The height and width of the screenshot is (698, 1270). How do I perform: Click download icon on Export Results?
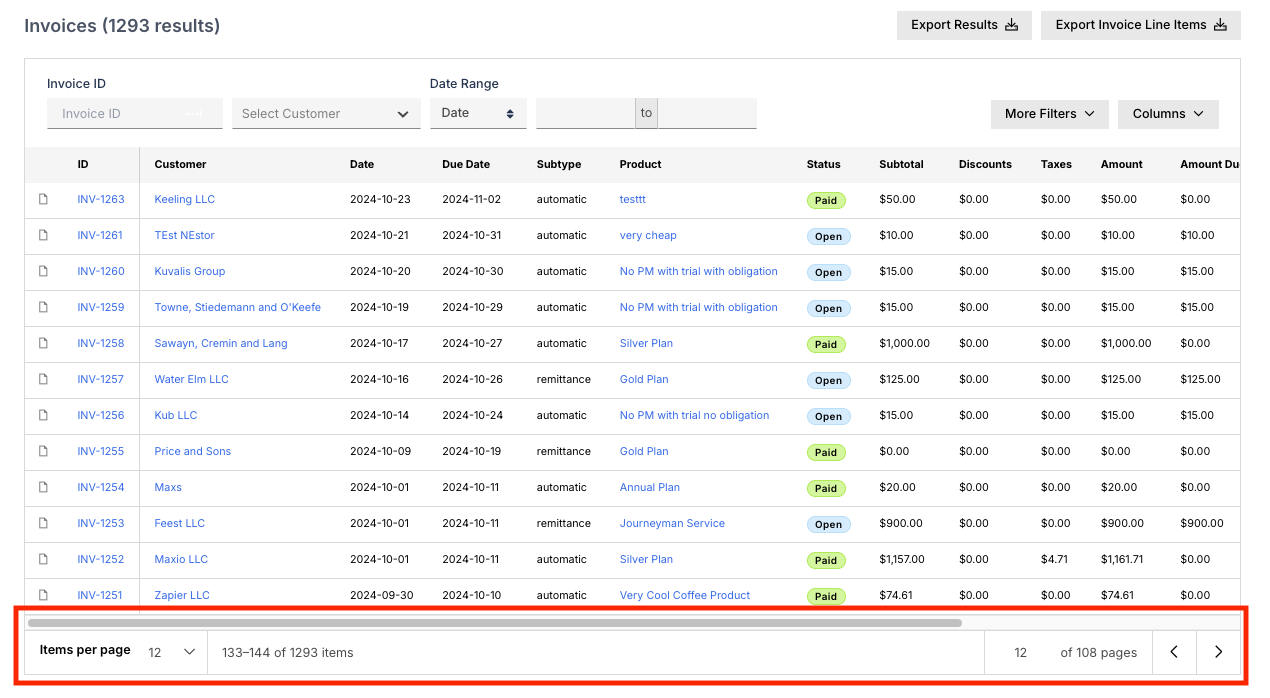pyautogui.click(x=1011, y=25)
